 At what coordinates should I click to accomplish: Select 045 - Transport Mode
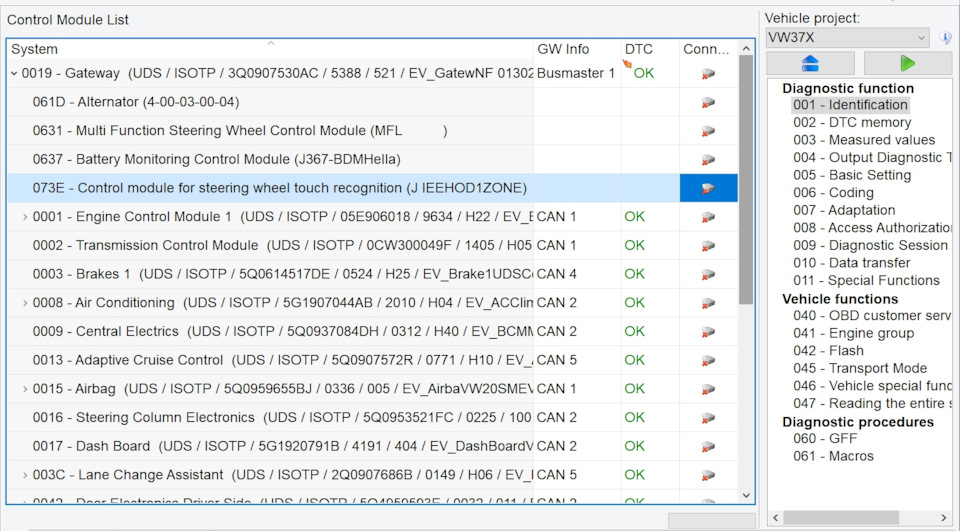(860, 369)
